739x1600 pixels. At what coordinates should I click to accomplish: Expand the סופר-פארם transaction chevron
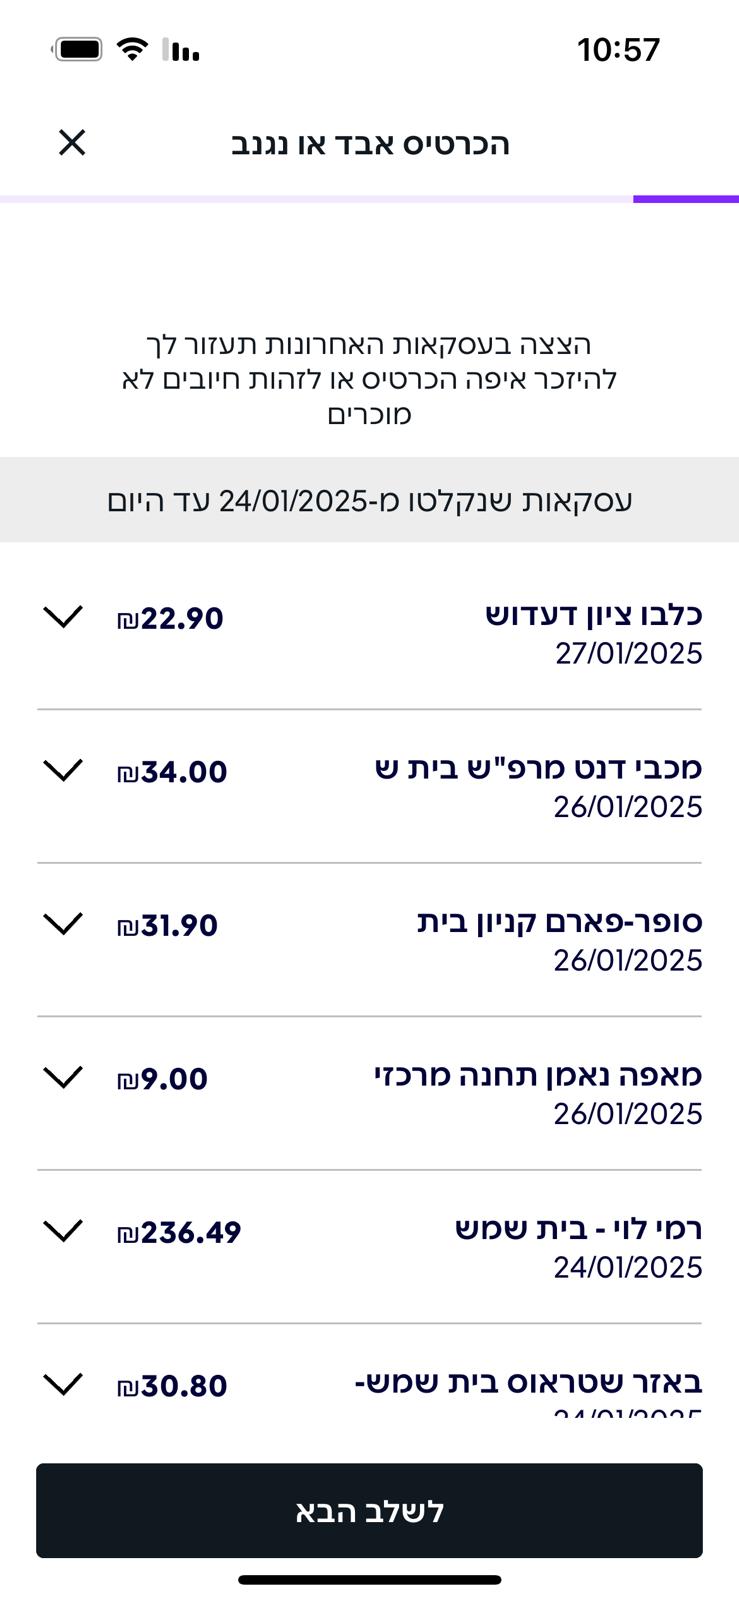[x=63, y=924]
